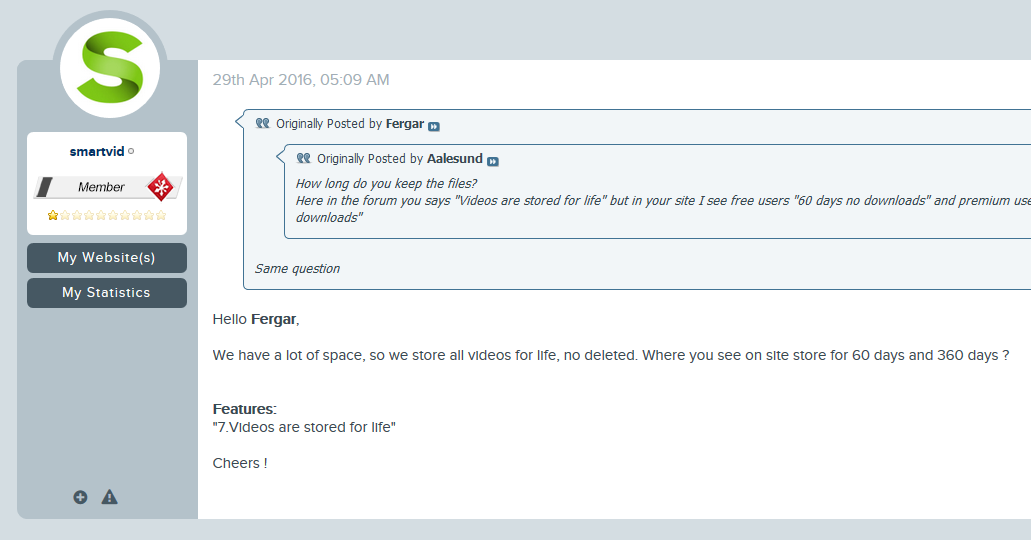Open the My Statistics button
The height and width of the screenshot is (540, 1031).
(x=107, y=293)
